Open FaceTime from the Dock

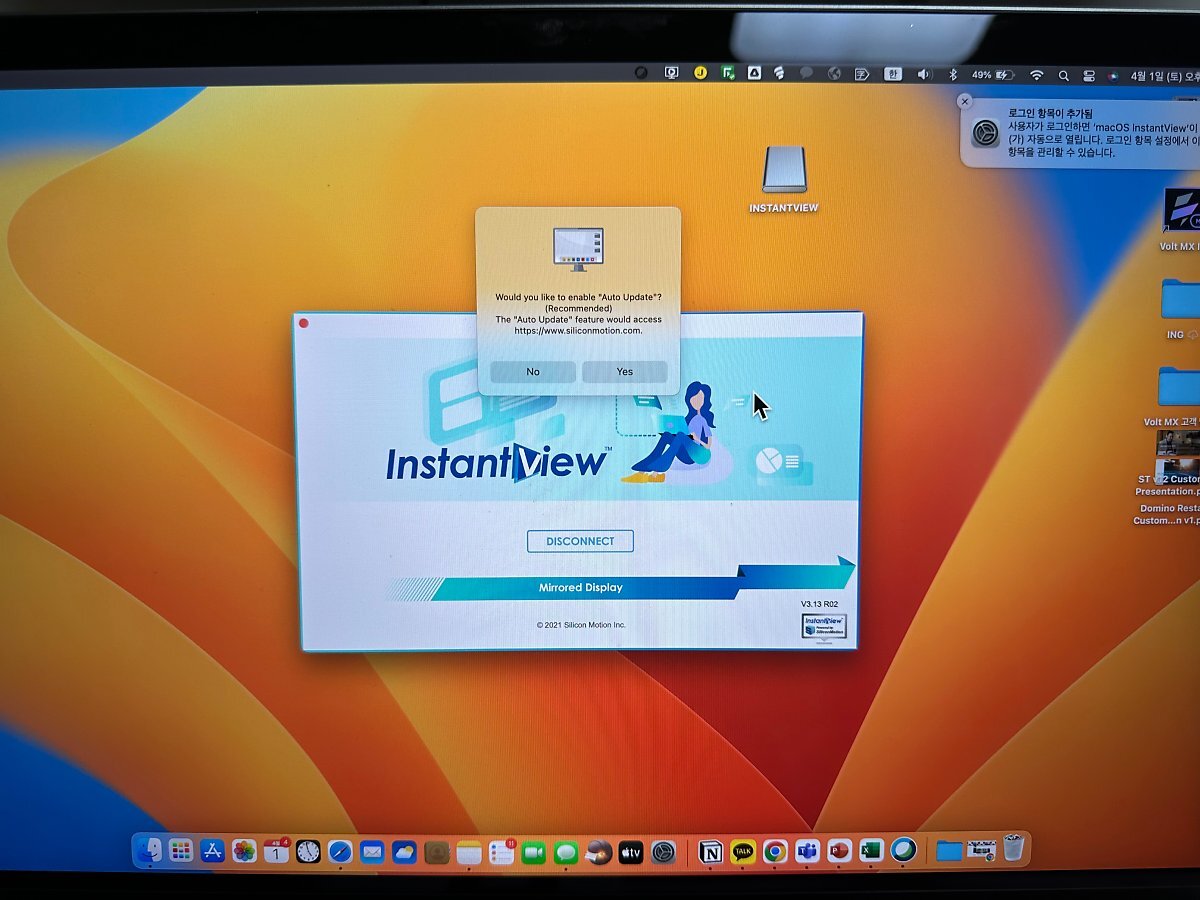tap(534, 853)
